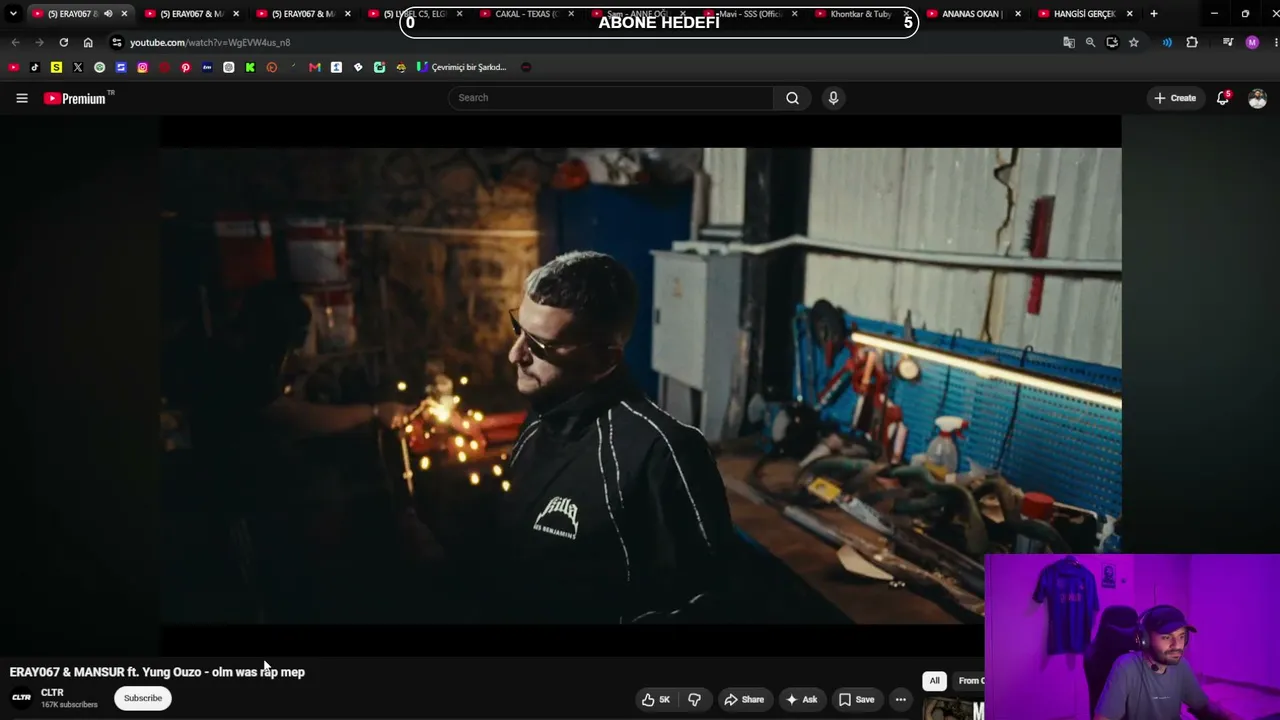1280x720 pixels.
Task: Switch to the HANGİSİ GERÇEK tab
Action: (1083, 14)
